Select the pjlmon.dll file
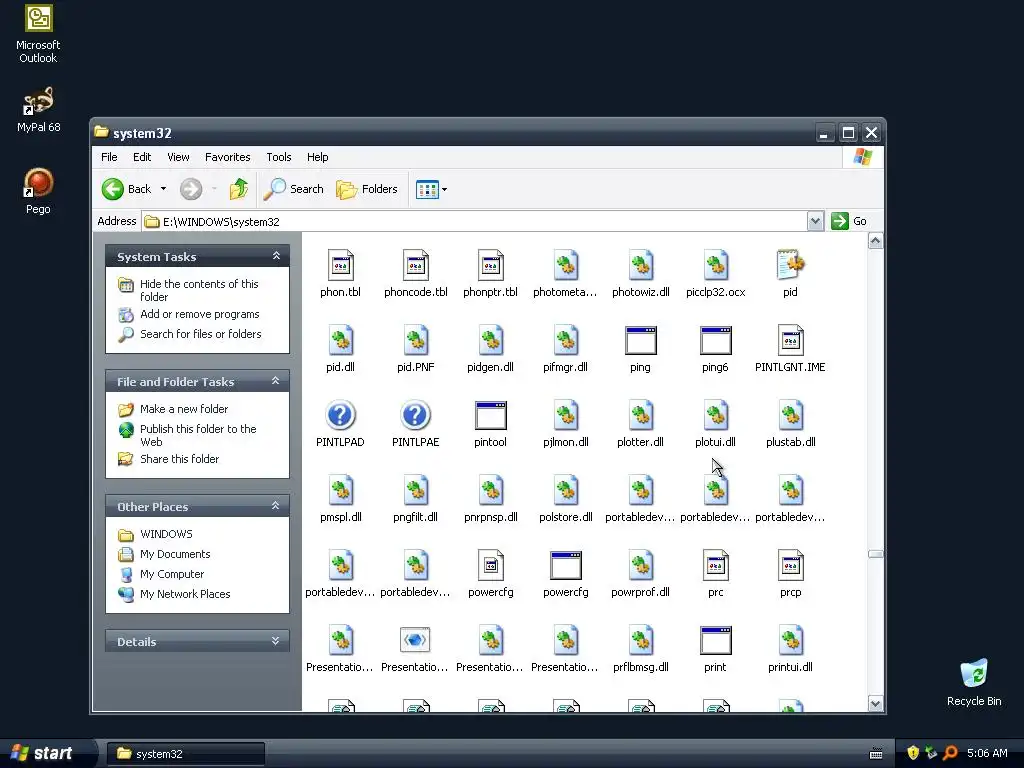Viewport: 1024px width, 768px height. pyautogui.click(x=566, y=423)
